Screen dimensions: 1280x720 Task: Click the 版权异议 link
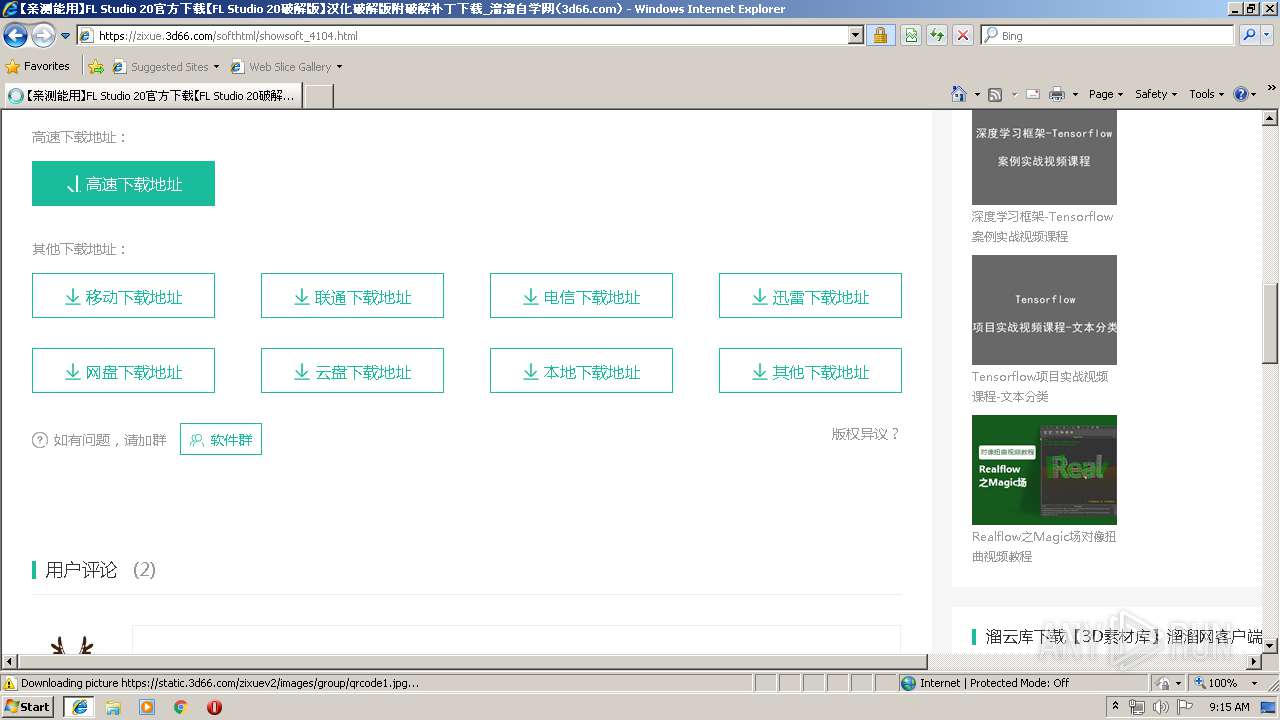[x=866, y=434]
